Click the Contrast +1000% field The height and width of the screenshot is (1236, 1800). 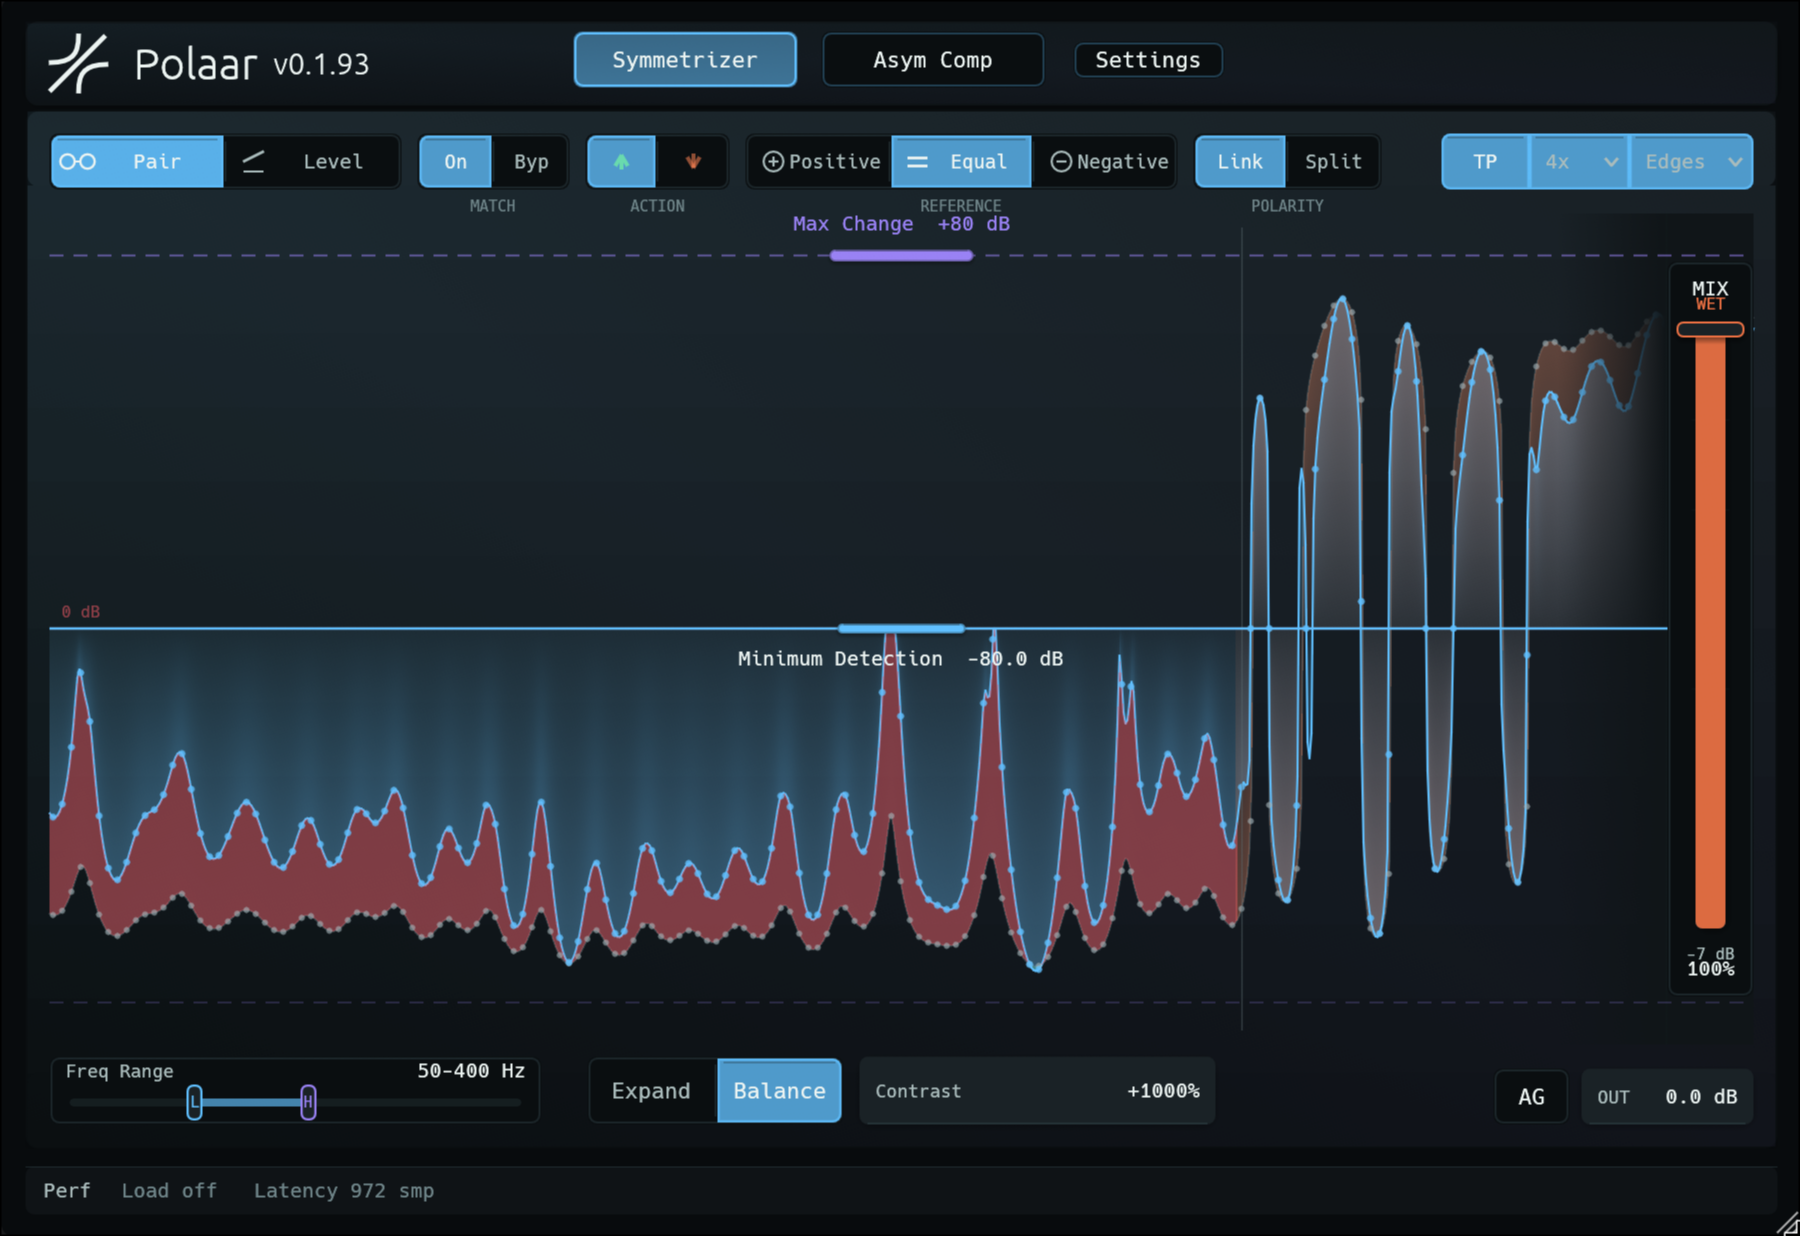pyautogui.click(x=1037, y=1091)
